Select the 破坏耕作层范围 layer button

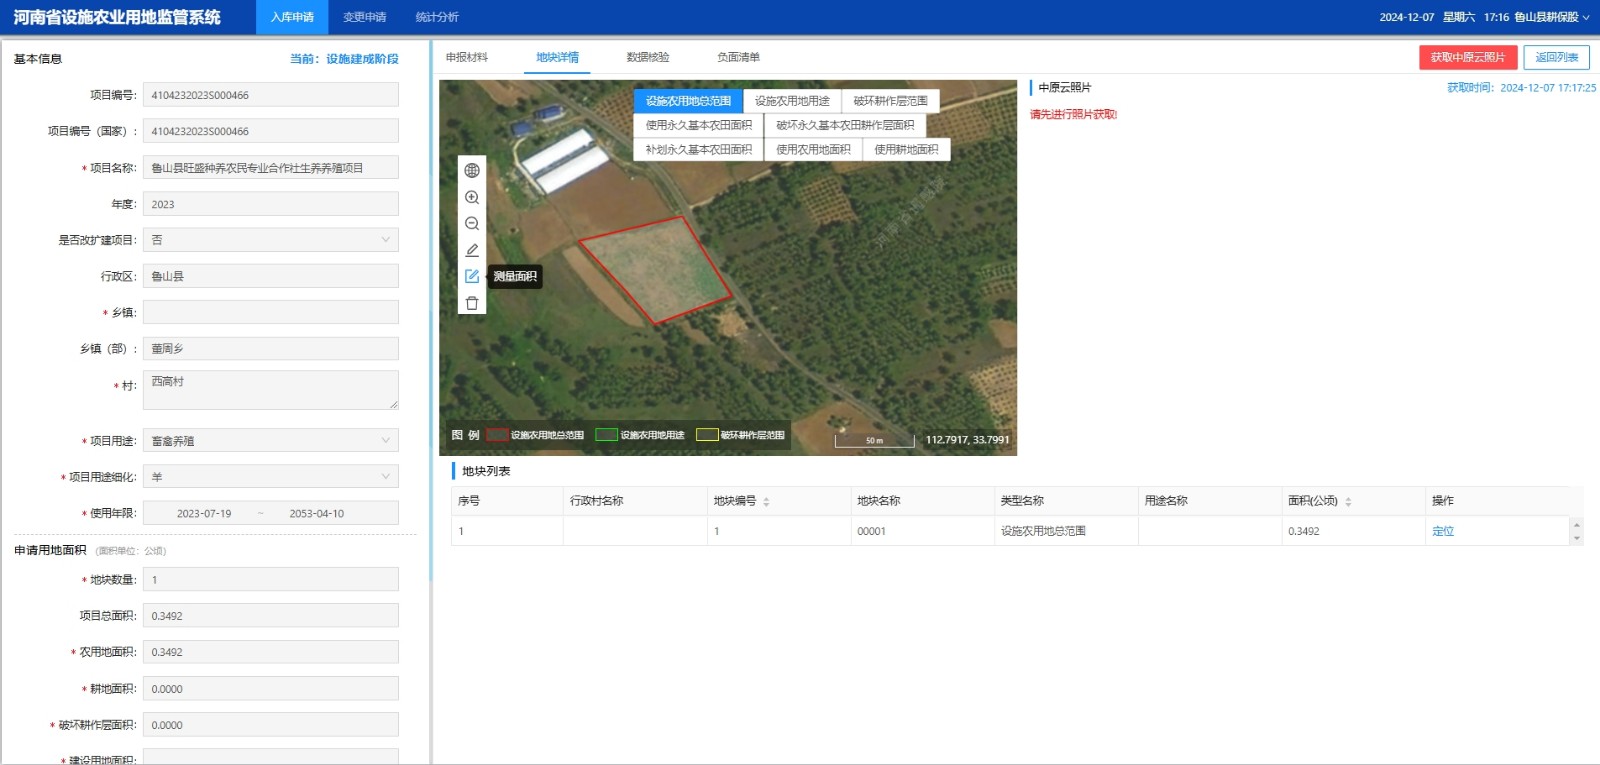click(890, 101)
